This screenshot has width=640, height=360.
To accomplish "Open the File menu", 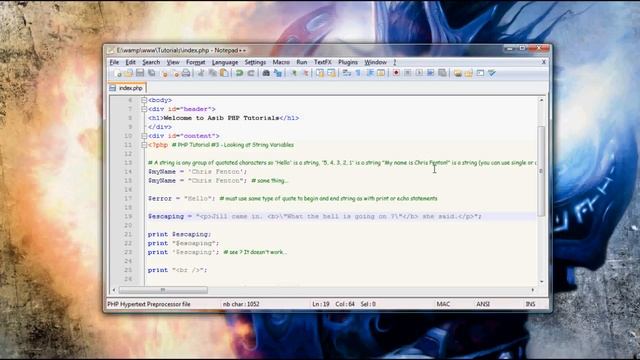I will (x=114, y=62).
